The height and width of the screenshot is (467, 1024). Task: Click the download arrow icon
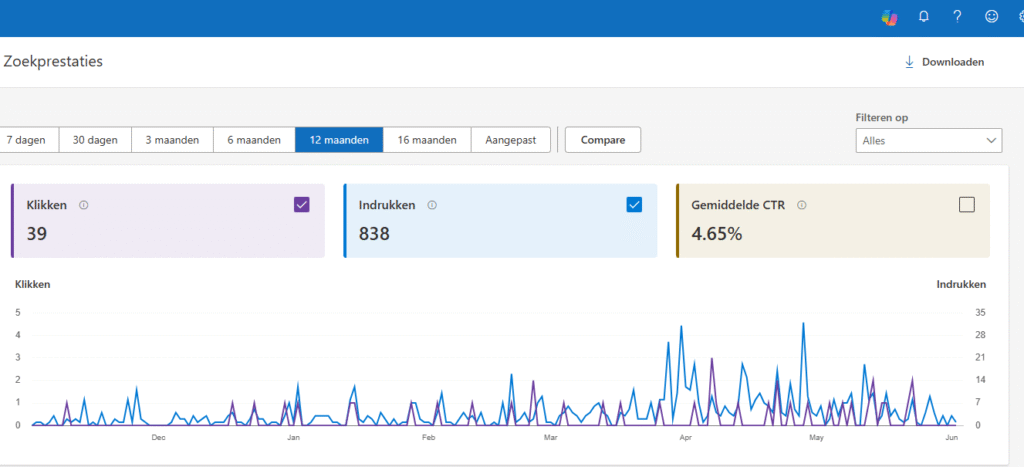click(x=908, y=62)
